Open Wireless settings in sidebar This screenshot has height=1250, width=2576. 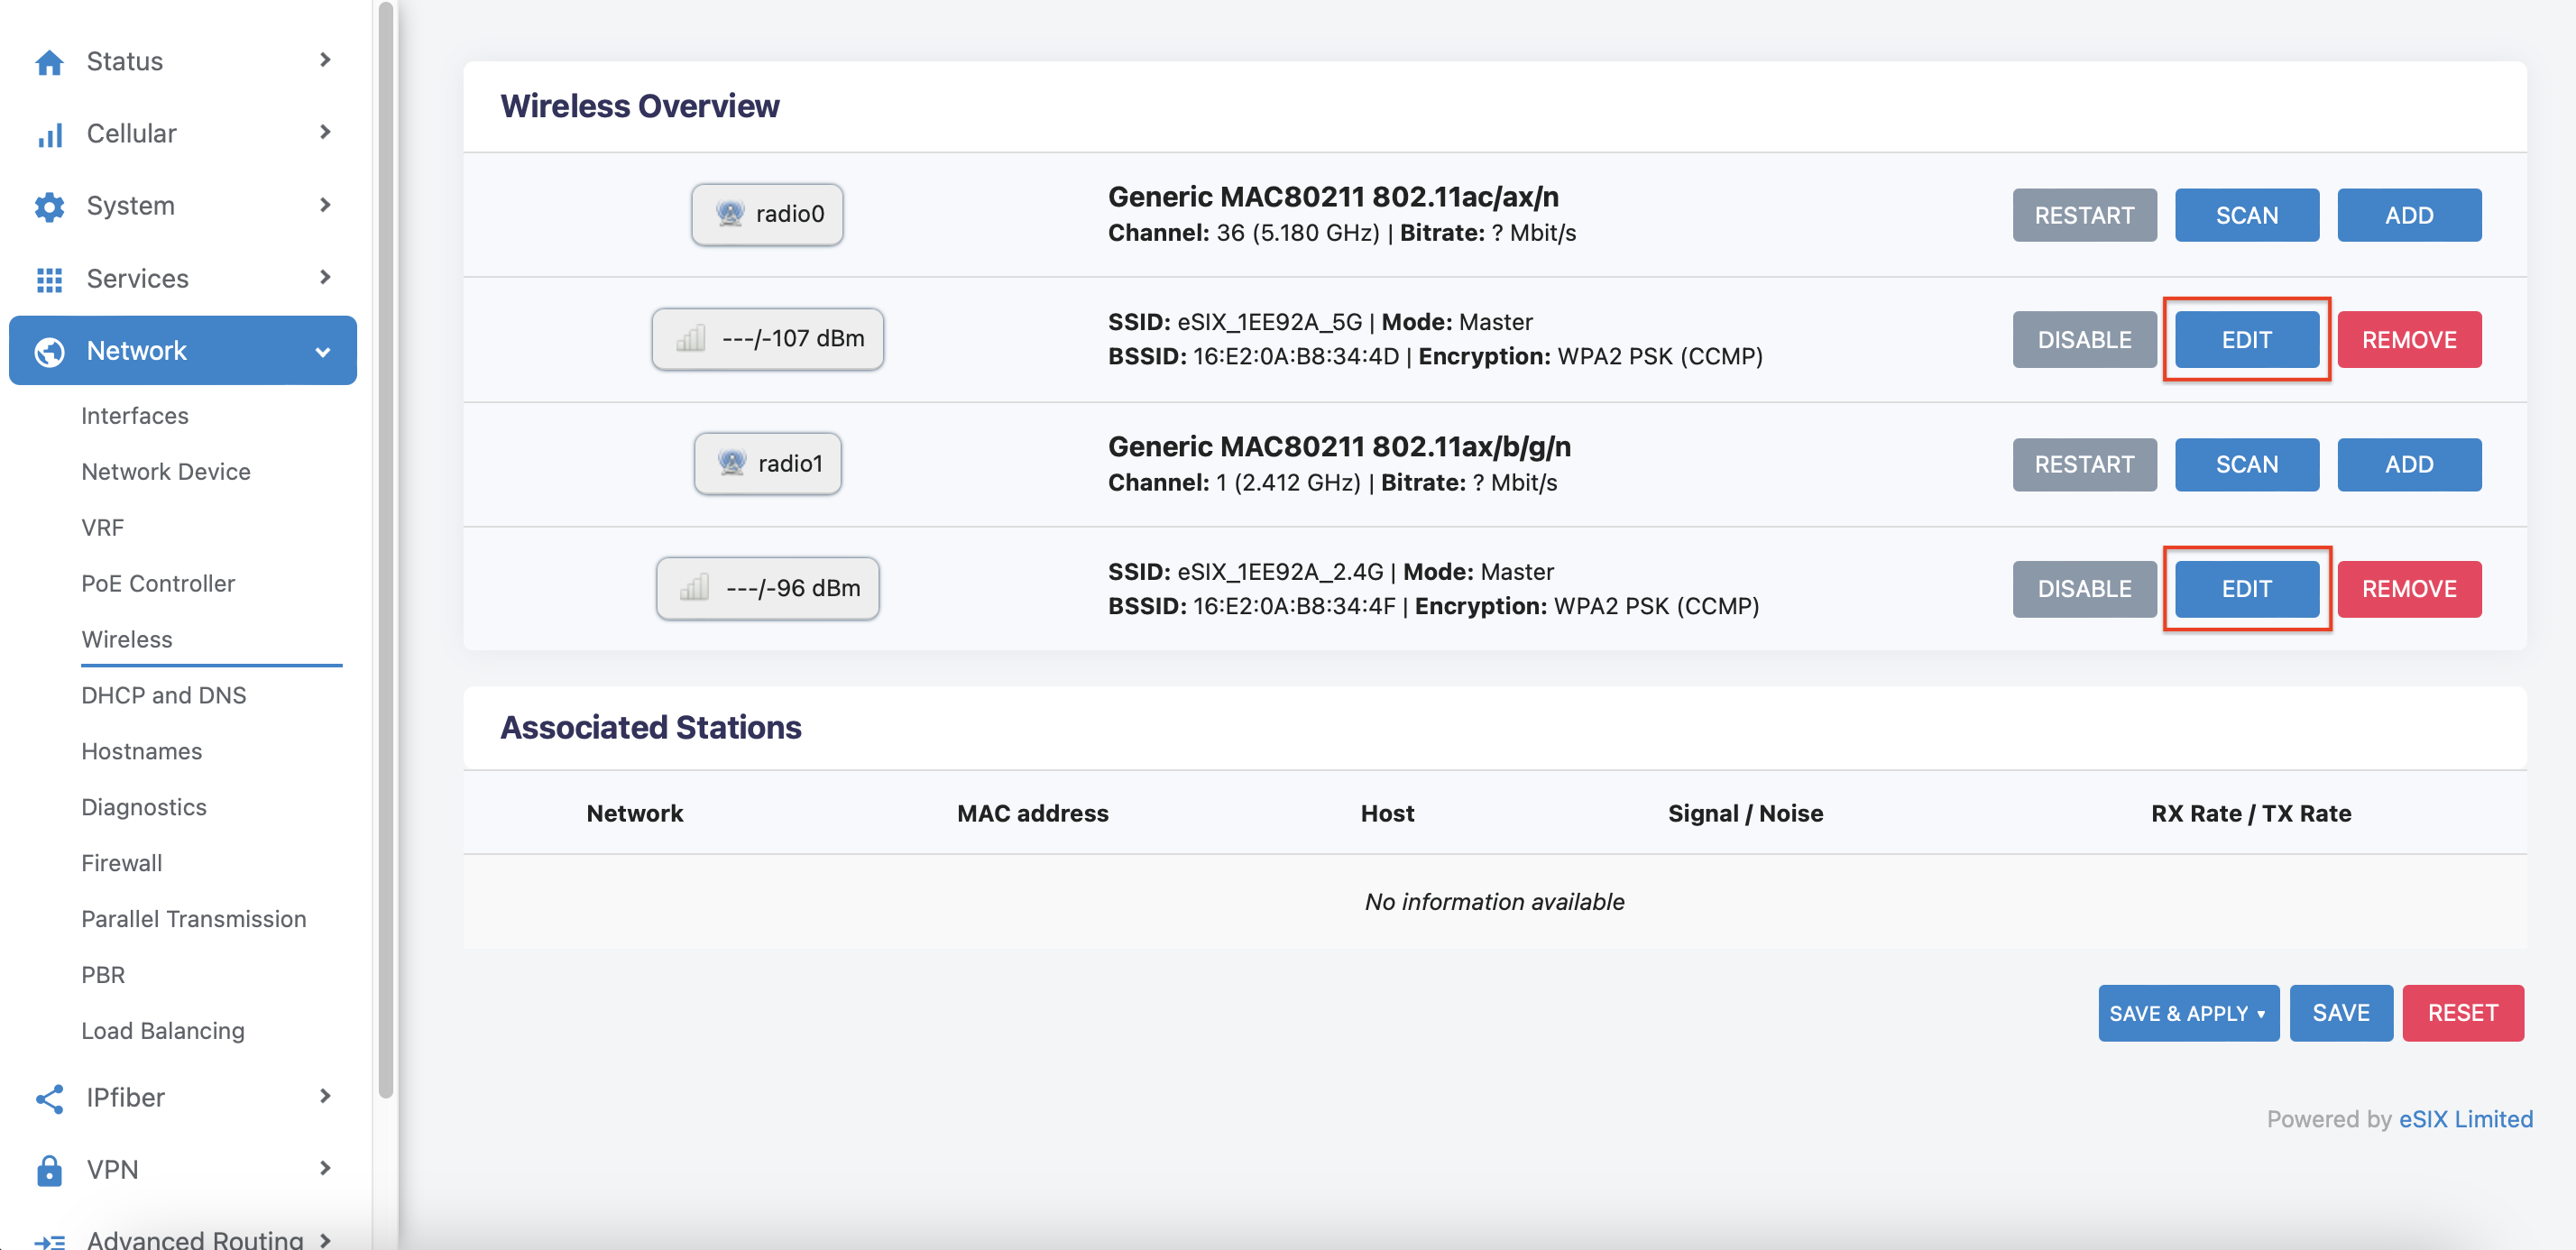coord(124,639)
